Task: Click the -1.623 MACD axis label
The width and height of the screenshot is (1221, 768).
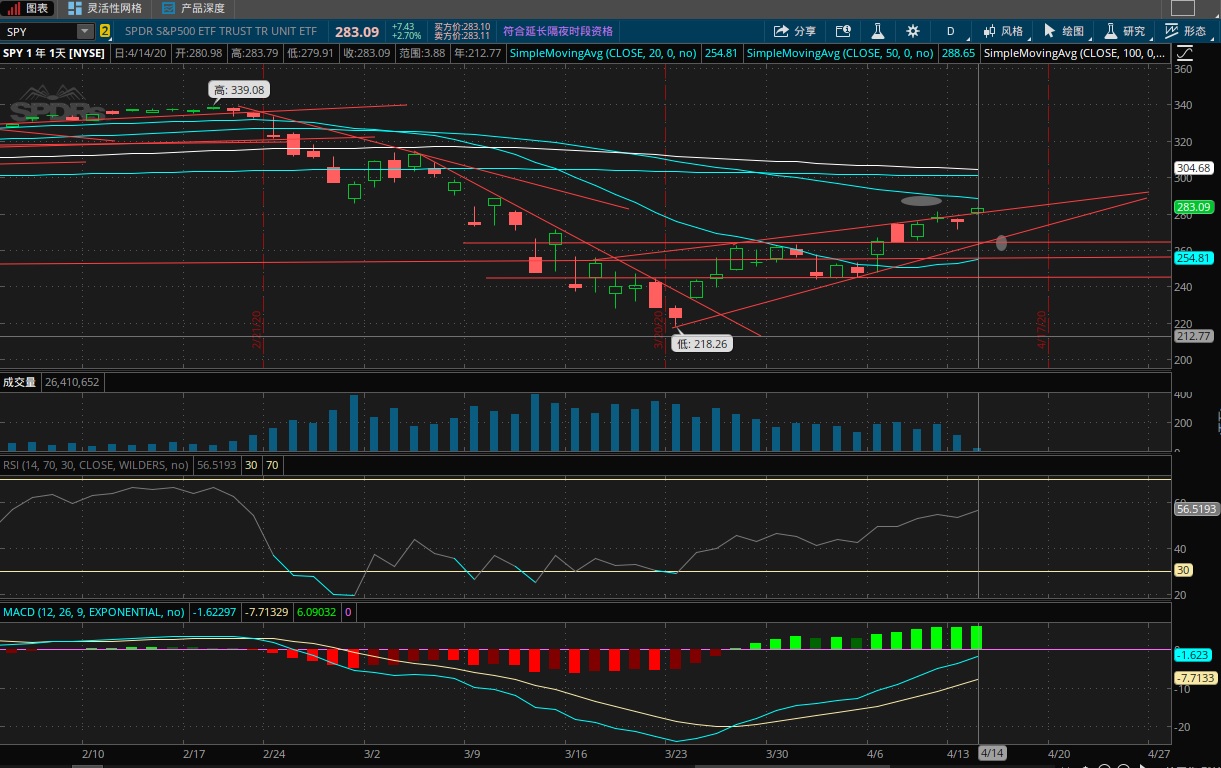Action: 1194,655
